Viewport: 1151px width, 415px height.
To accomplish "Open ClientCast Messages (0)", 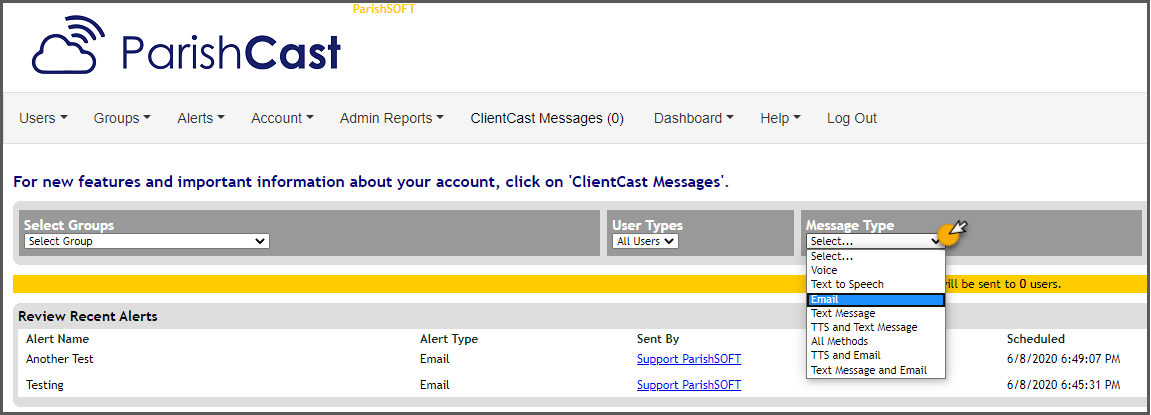I will tap(547, 118).
